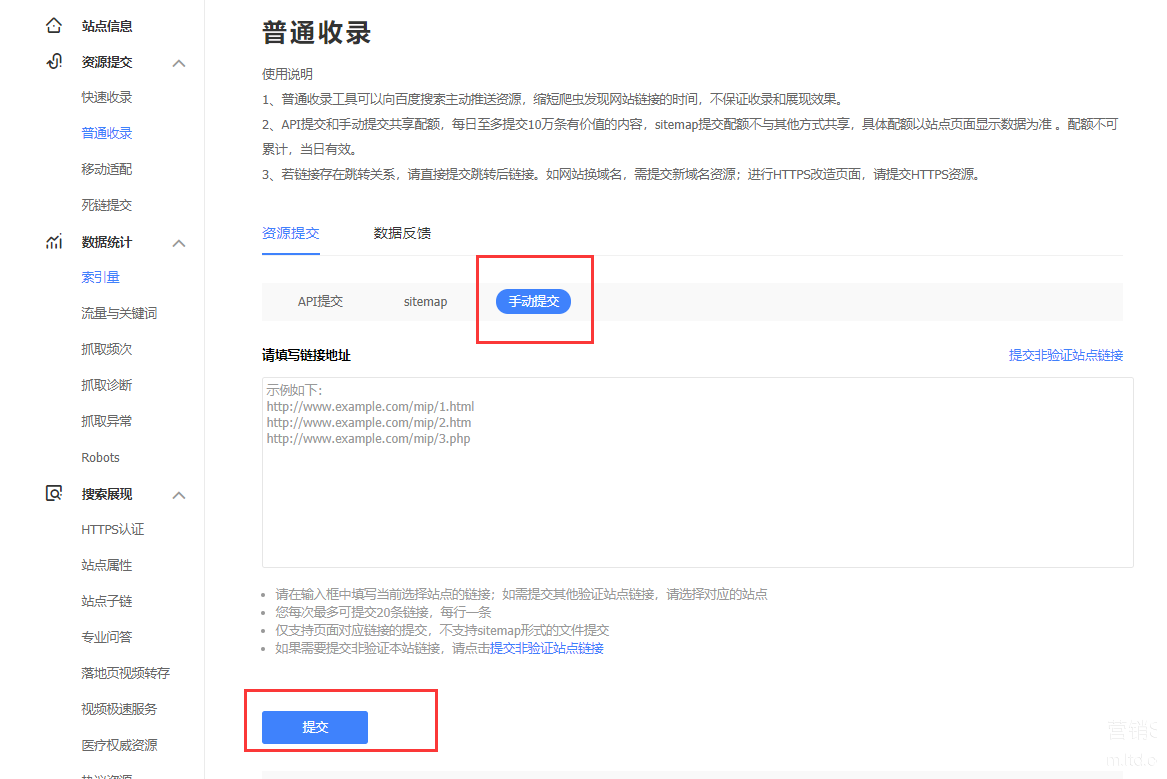The image size is (1167, 779).
Task: Open 快速收录 in the sidebar
Action: [107, 98]
